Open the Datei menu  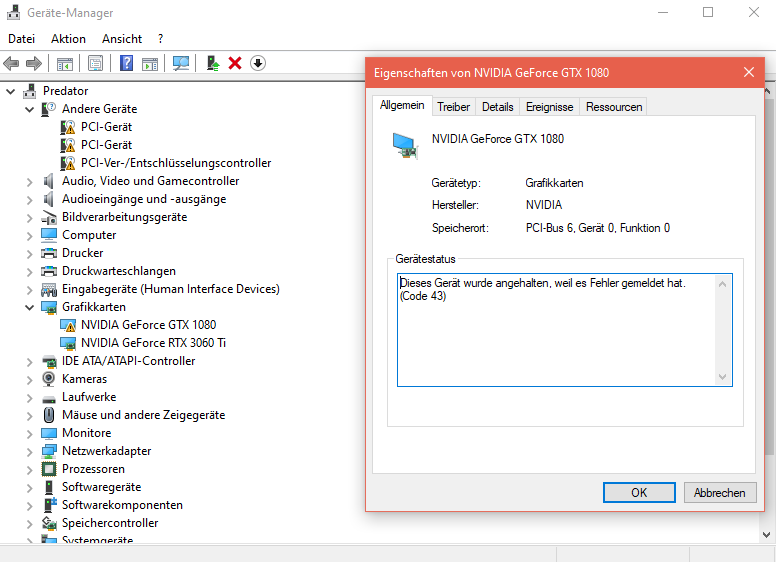point(22,39)
